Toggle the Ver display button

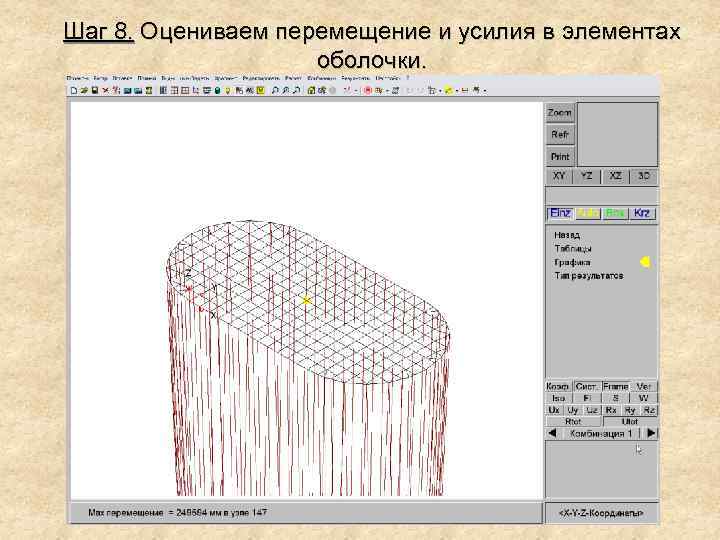[x=644, y=387]
